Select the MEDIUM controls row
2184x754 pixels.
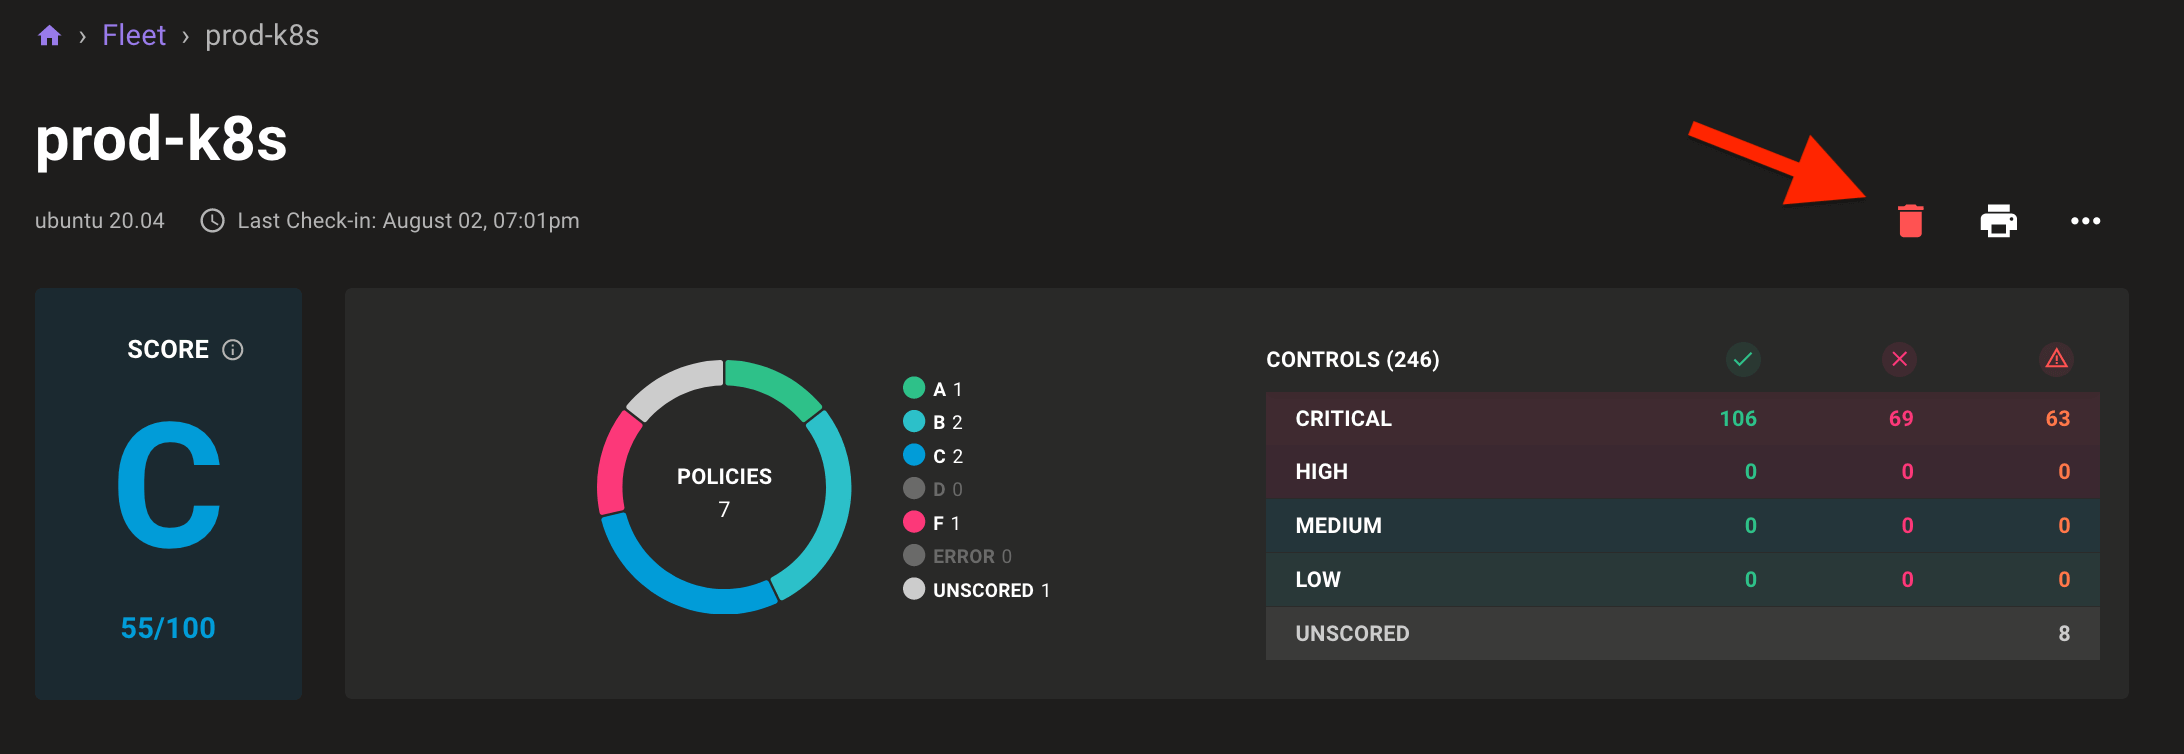pyautogui.click(x=1338, y=526)
